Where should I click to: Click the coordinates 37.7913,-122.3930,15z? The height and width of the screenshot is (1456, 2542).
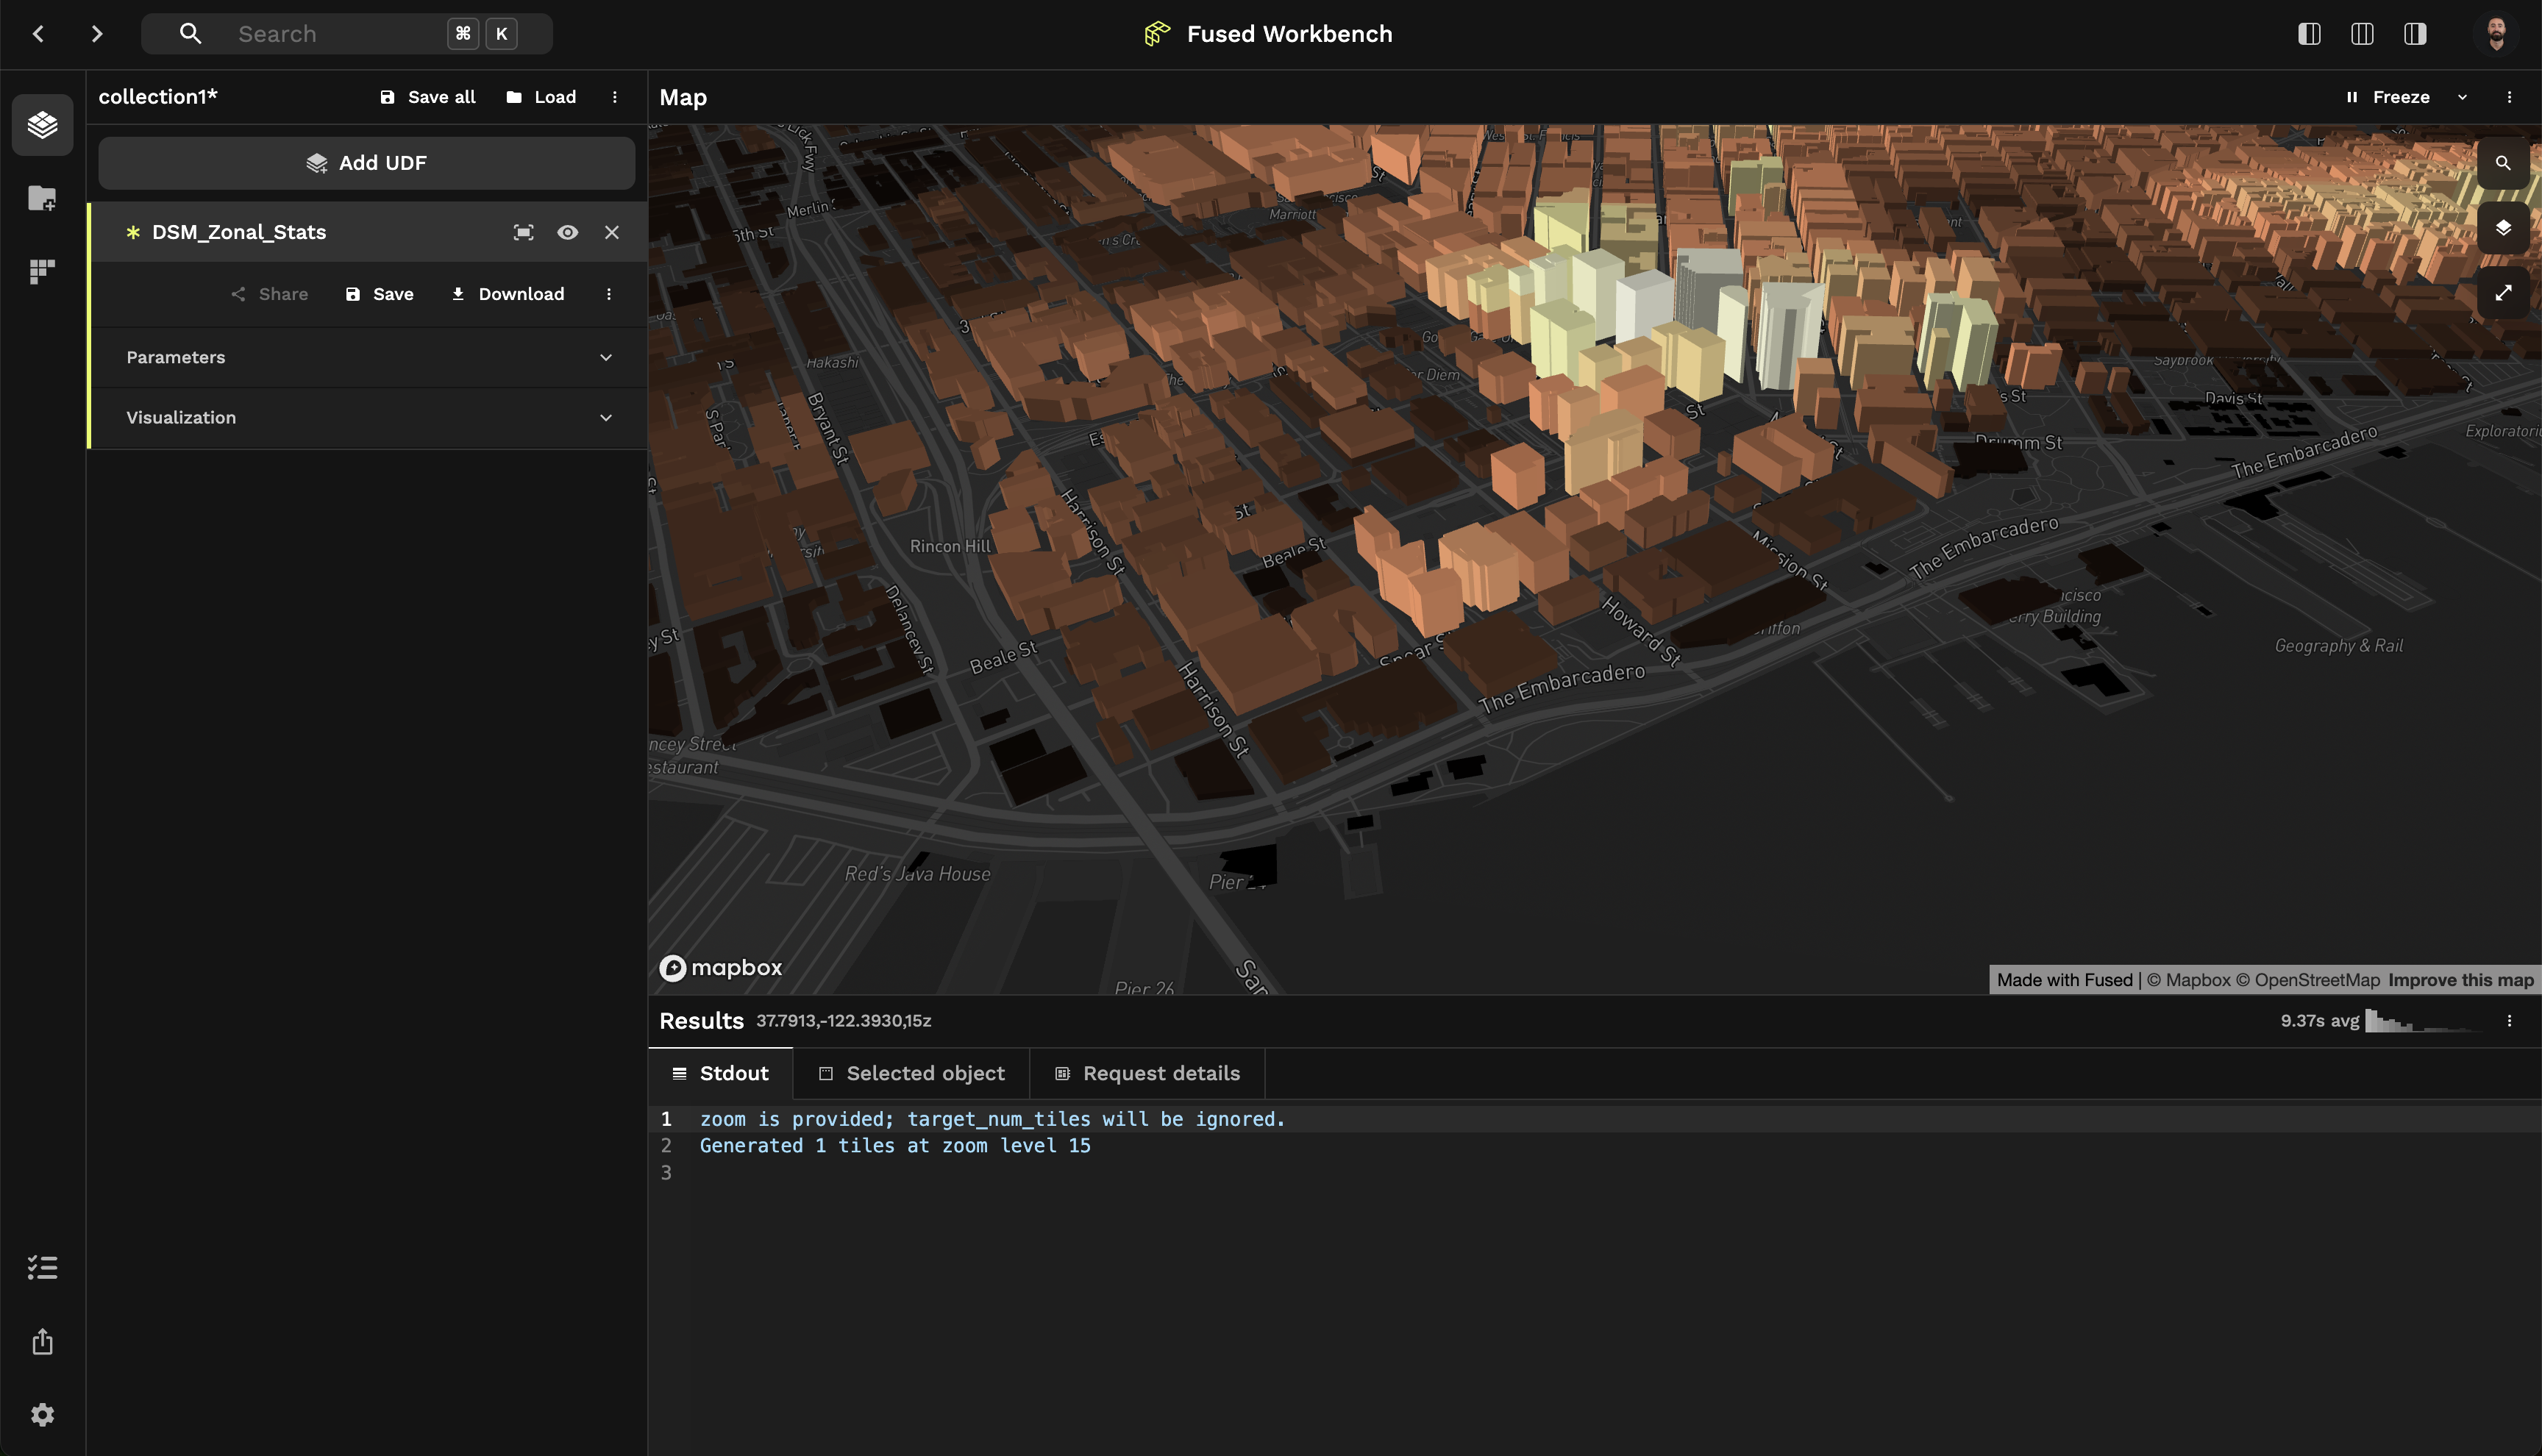843,1021
